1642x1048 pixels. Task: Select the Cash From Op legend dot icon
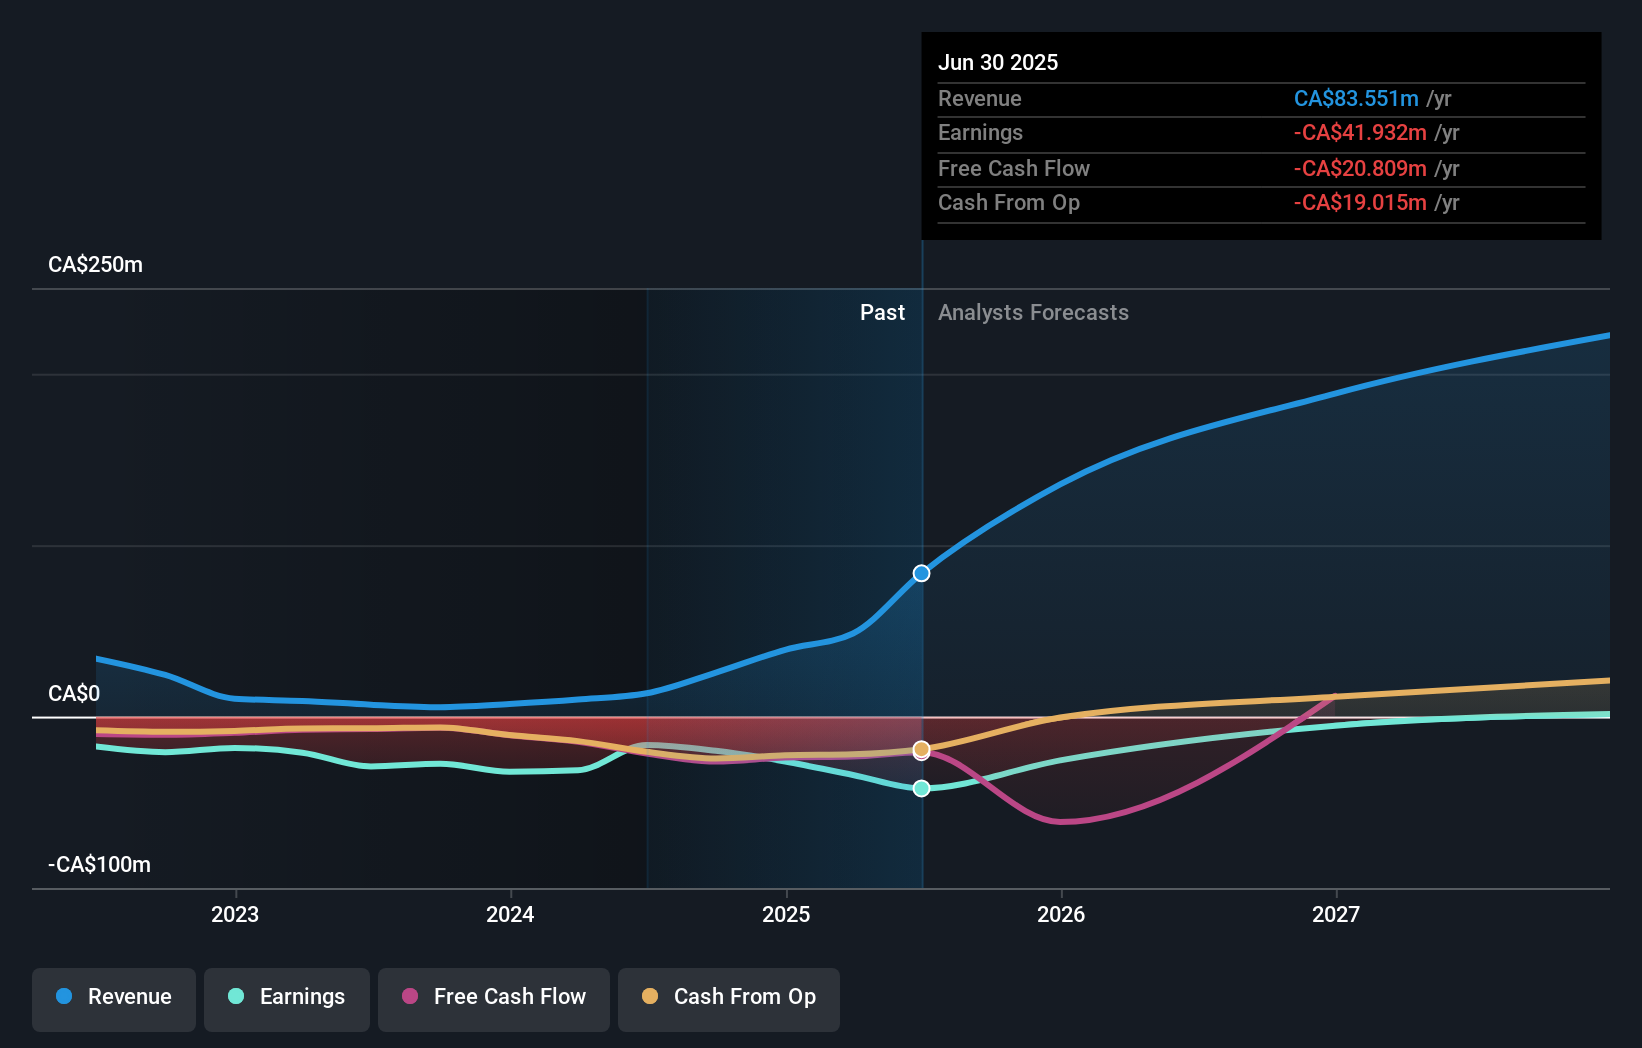(651, 997)
